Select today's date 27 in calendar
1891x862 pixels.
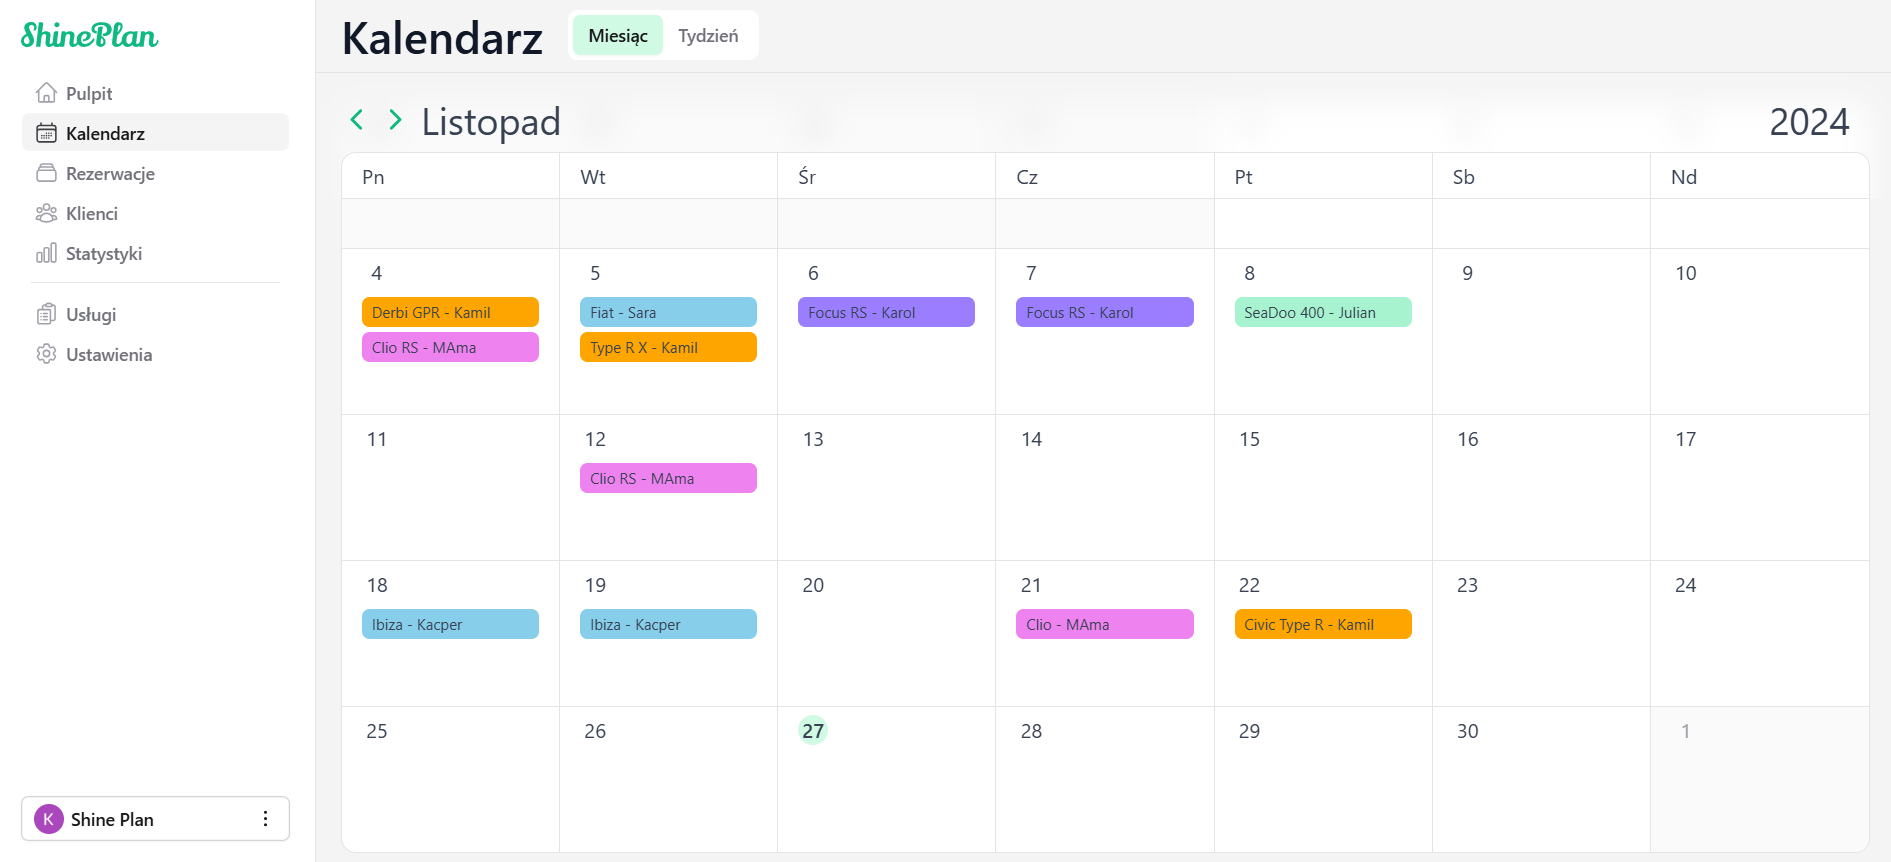point(813,731)
